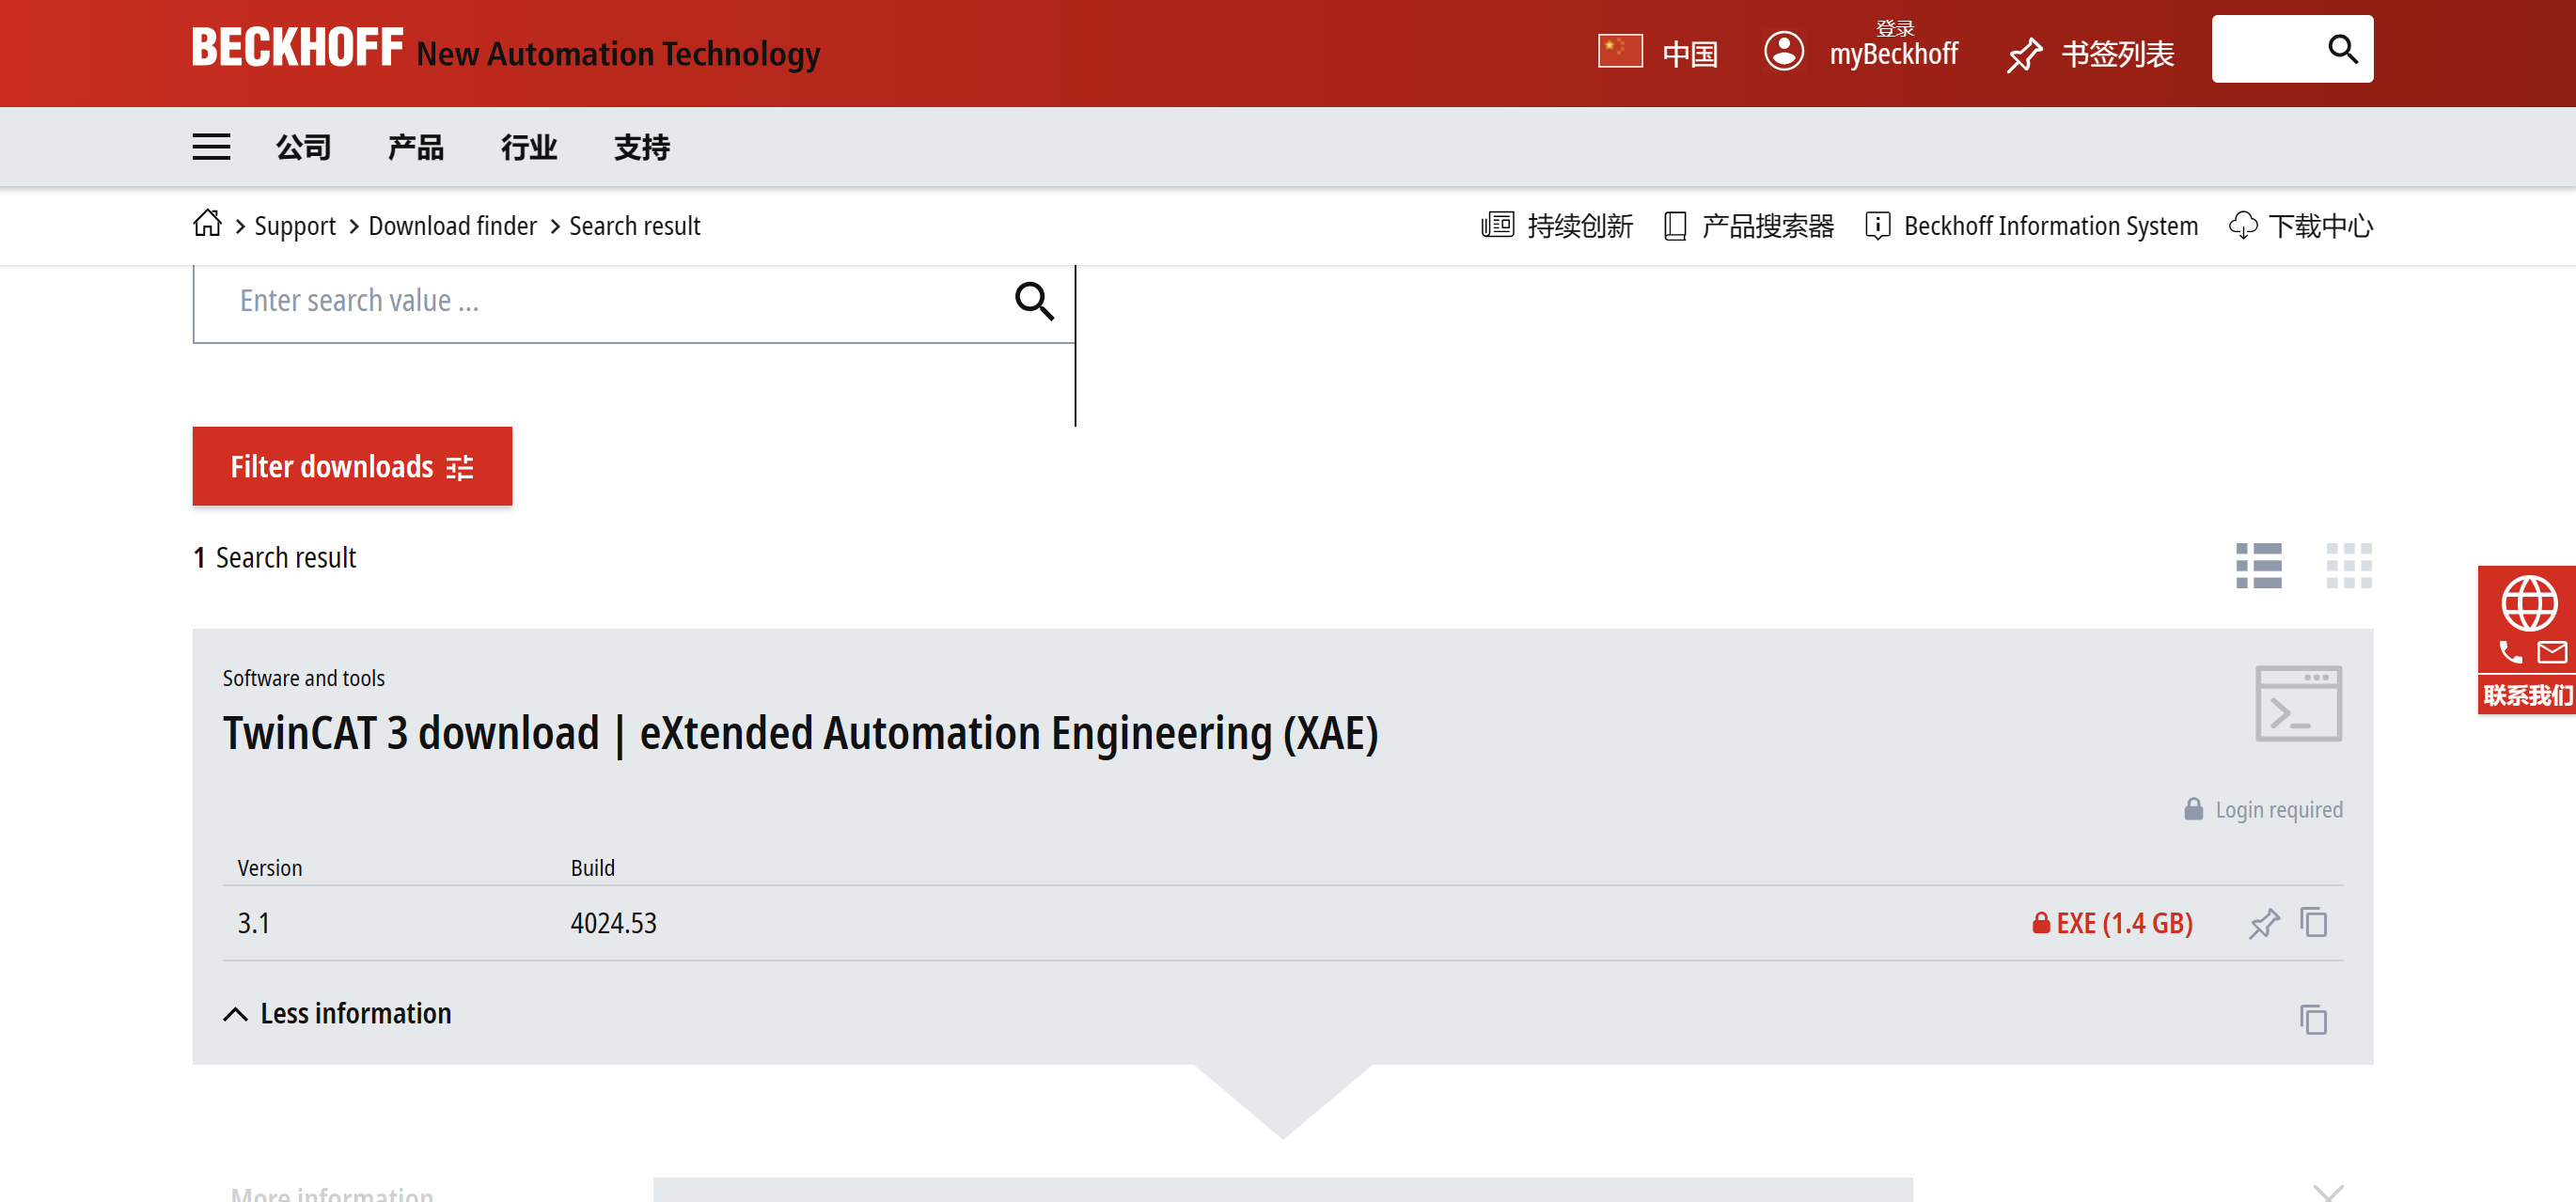
Task: Bookmark version 3.1 with pin icon
Action: click(x=2264, y=923)
